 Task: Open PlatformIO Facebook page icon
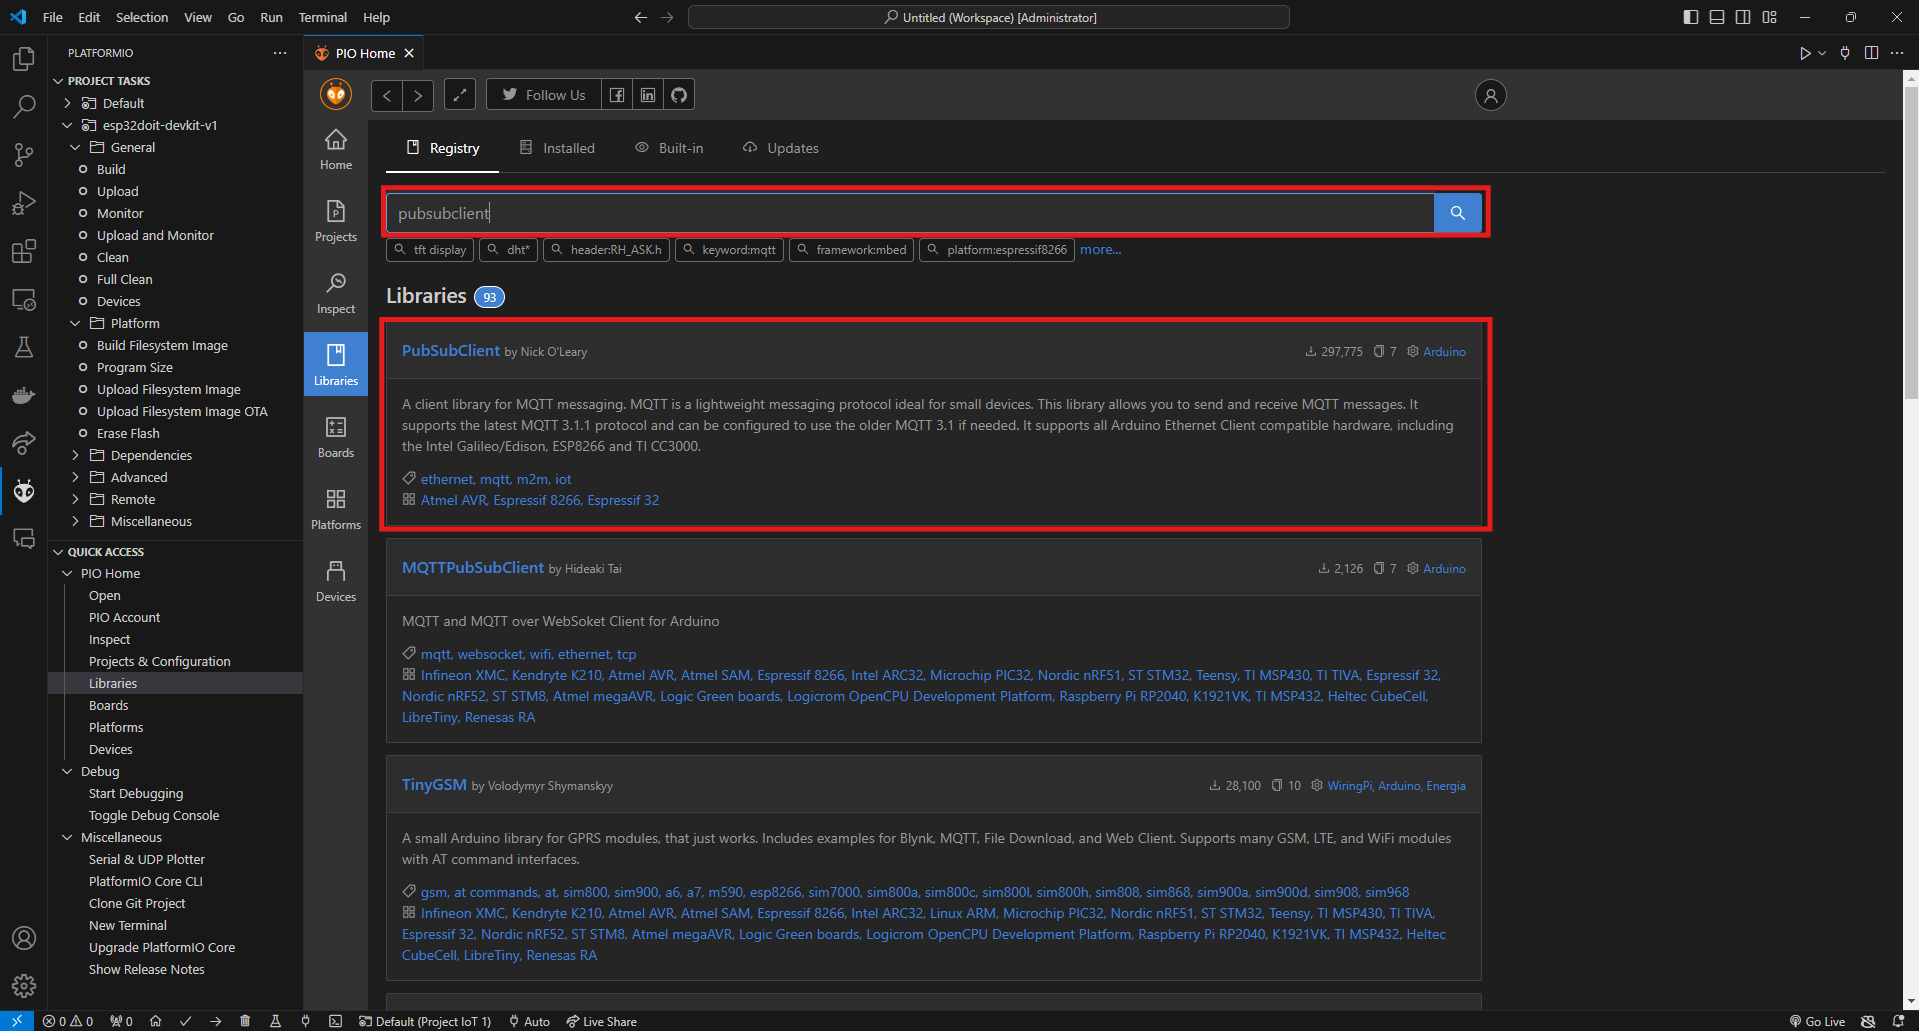617,95
